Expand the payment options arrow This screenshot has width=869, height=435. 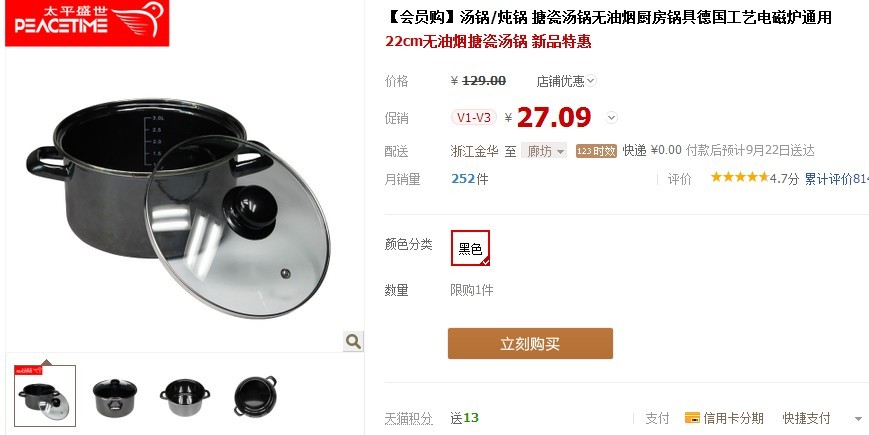(x=858, y=419)
